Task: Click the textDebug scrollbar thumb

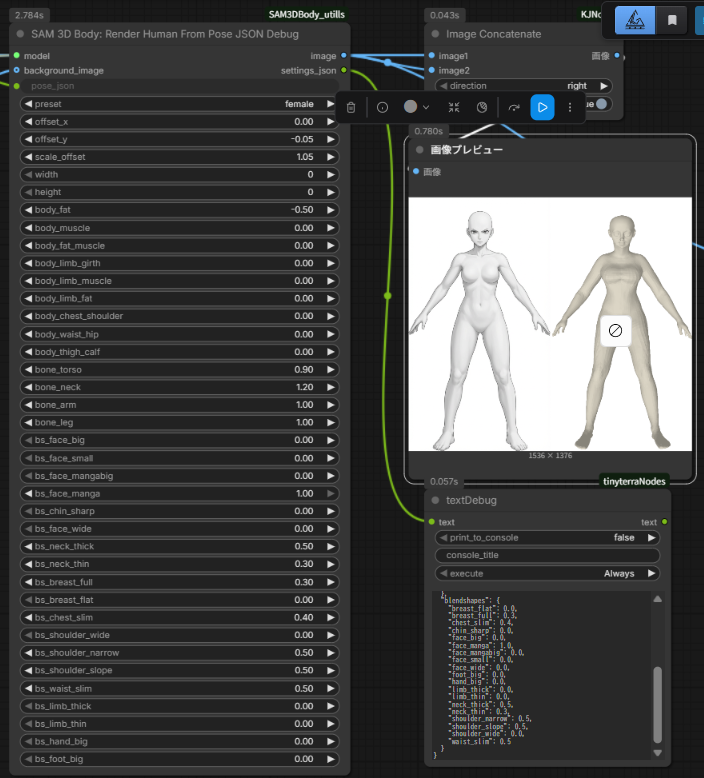Action: (657, 705)
